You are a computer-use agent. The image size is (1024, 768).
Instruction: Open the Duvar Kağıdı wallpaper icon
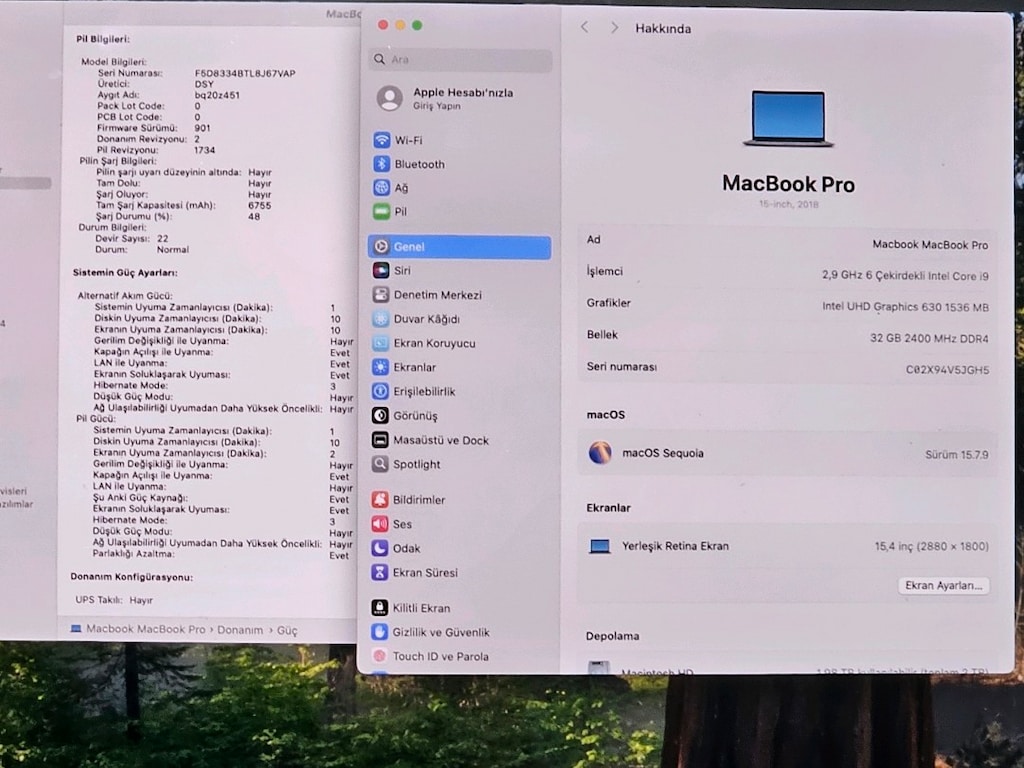(x=381, y=319)
